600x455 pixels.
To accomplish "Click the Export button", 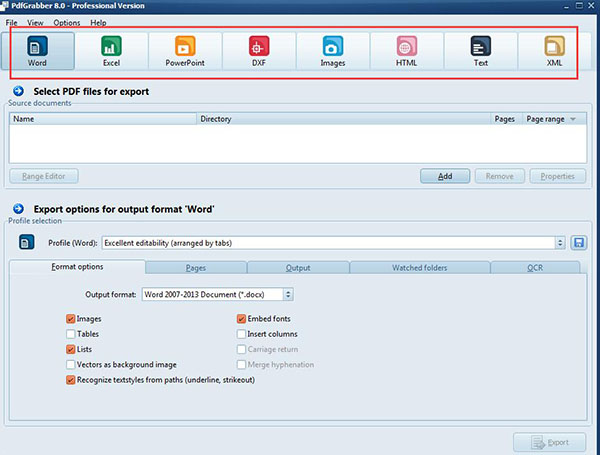I will (549, 442).
